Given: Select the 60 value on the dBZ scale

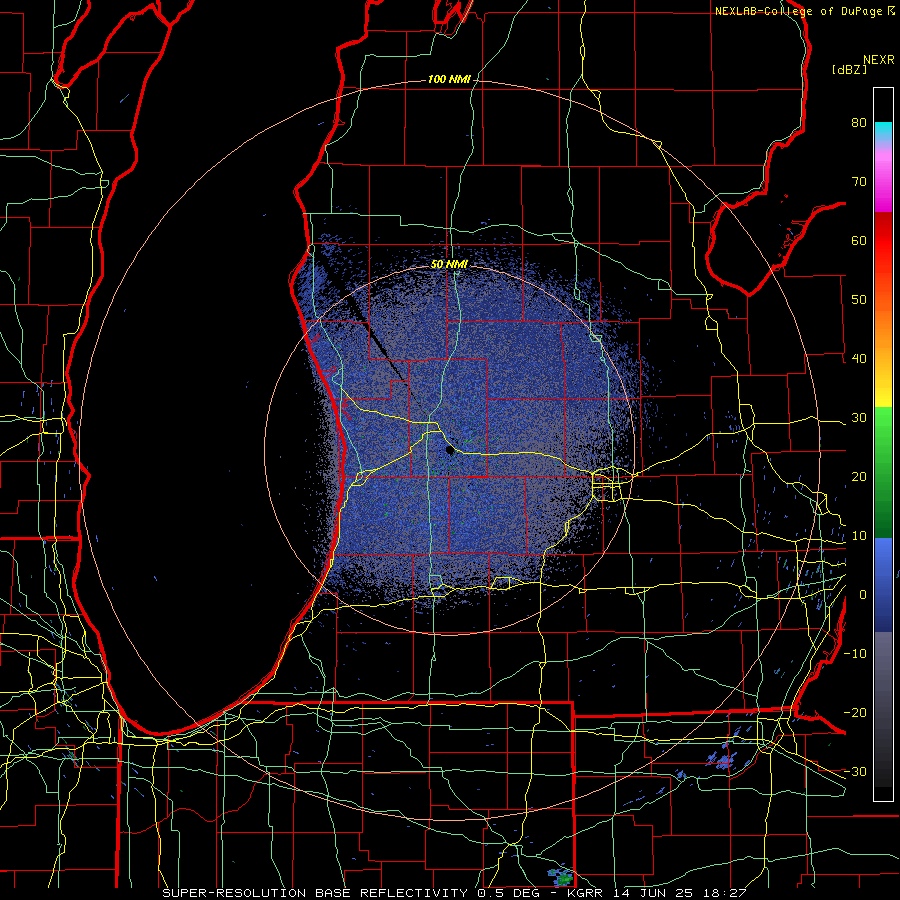Looking at the screenshot, I should pos(859,240).
